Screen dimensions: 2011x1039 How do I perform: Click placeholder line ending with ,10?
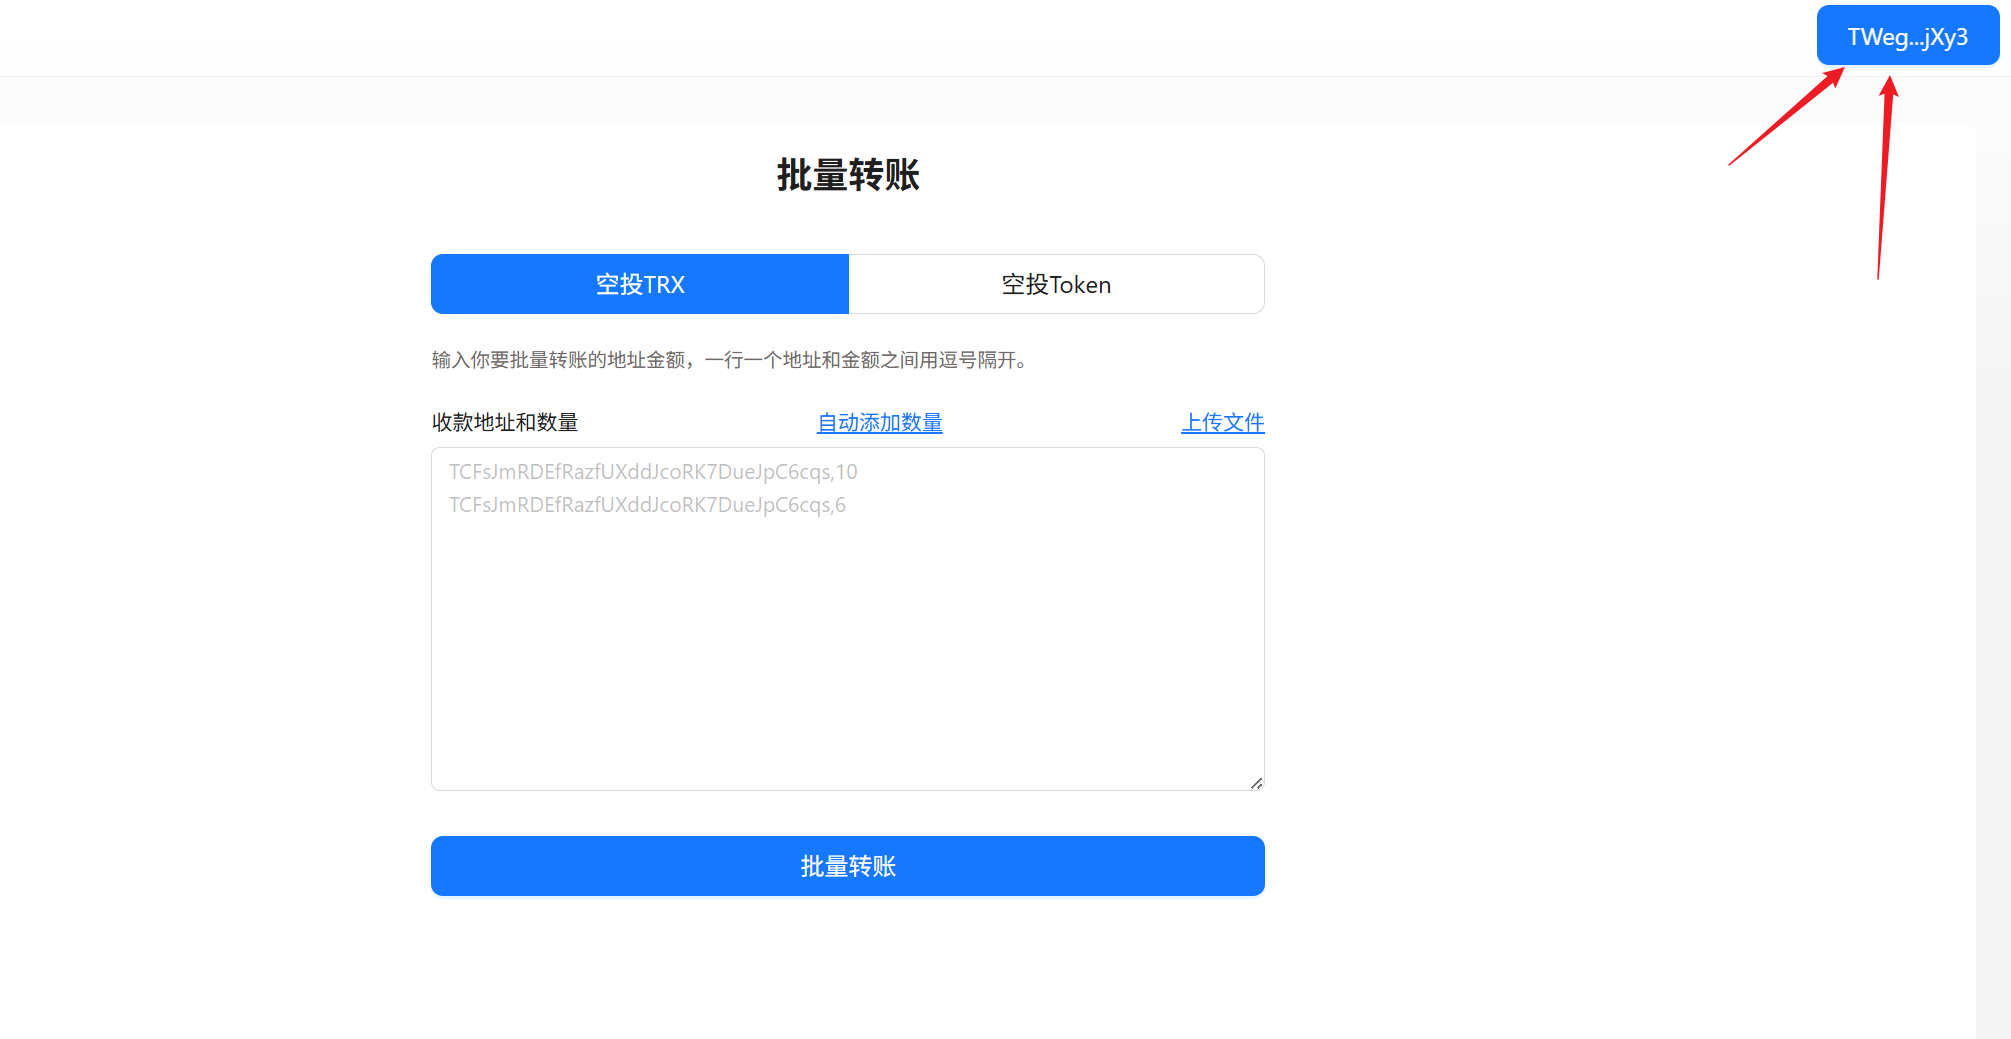coord(653,472)
